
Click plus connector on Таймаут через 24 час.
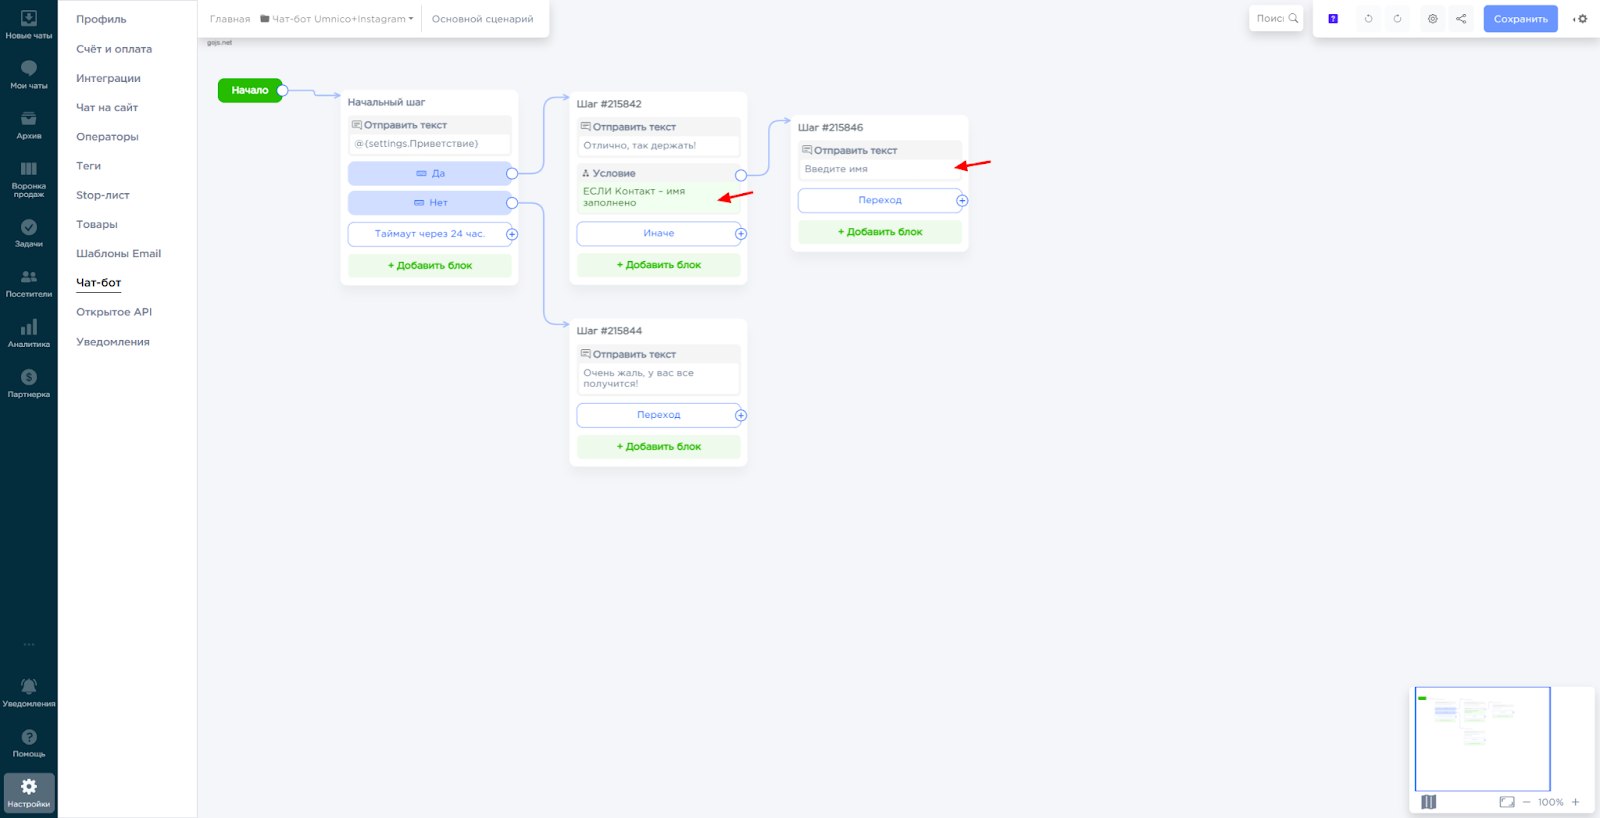(512, 234)
